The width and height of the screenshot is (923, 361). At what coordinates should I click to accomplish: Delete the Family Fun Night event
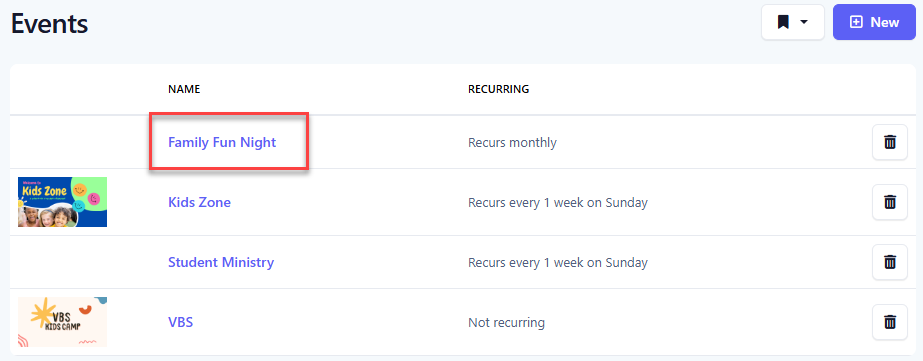pos(889,142)
